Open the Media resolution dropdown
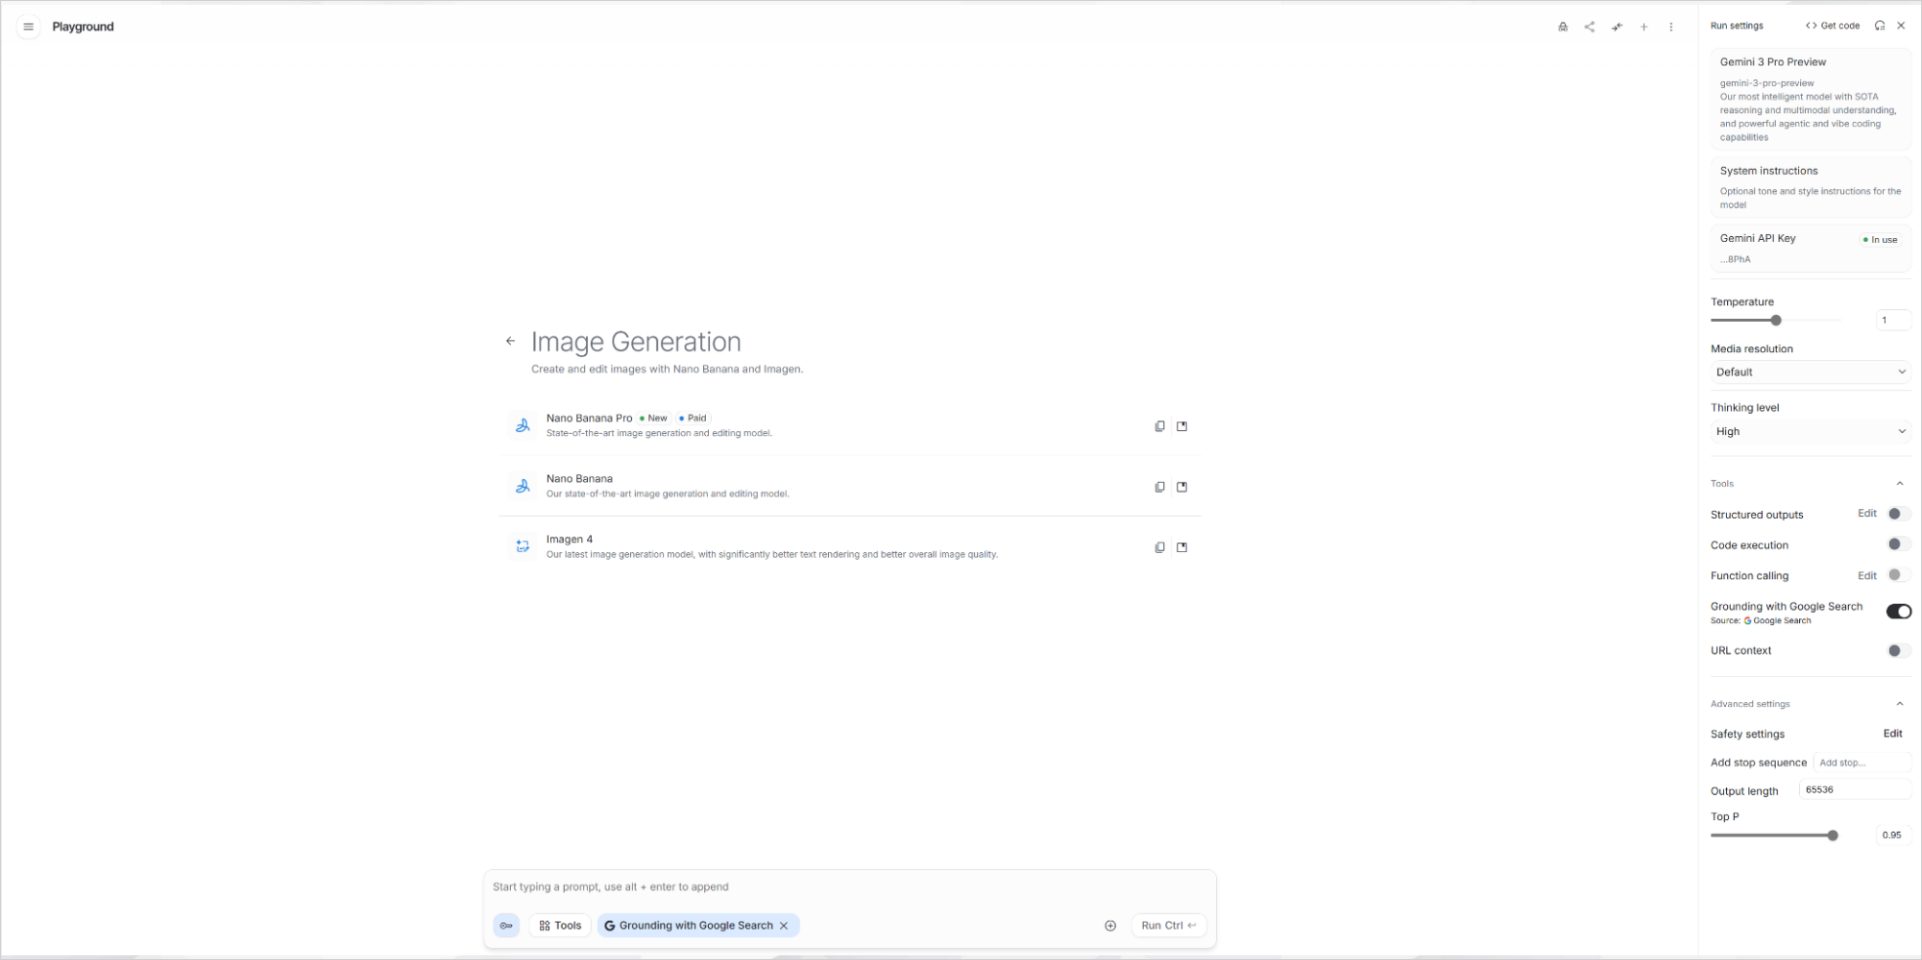 click(1810, 371)
